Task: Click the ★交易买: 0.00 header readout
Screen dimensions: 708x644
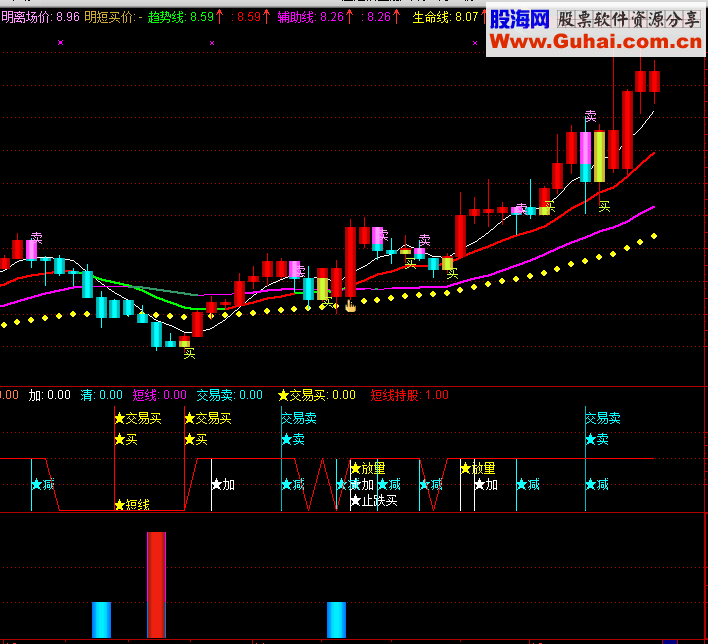Action: [x=317, y=395]
